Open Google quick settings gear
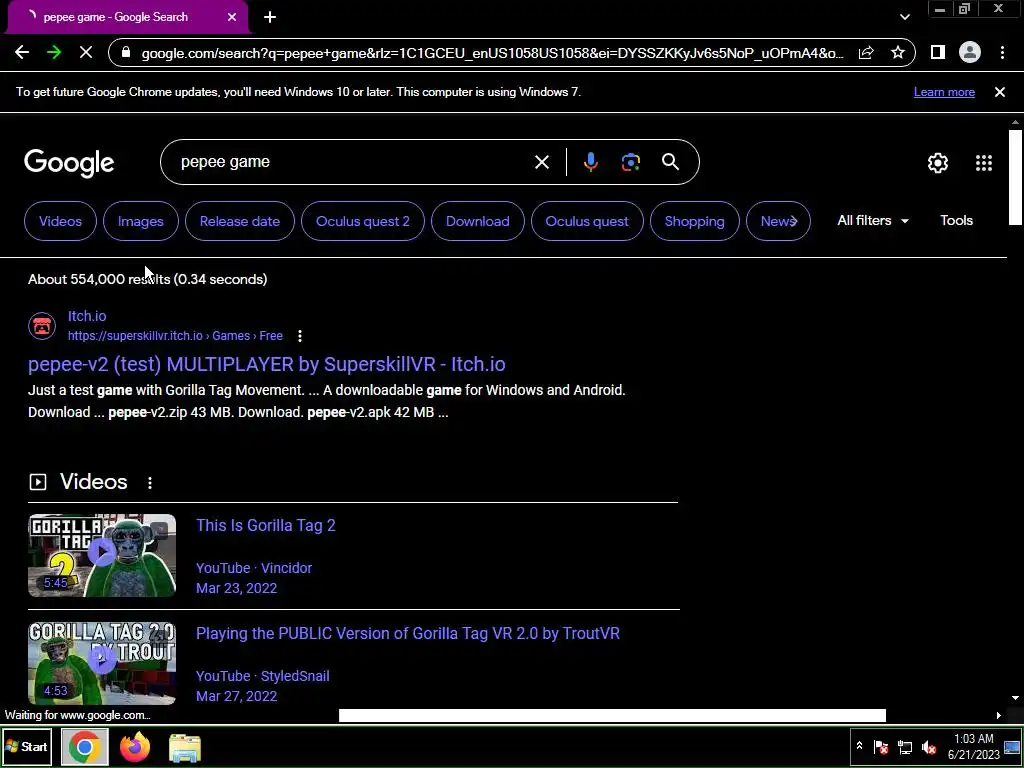 [938, 163]
